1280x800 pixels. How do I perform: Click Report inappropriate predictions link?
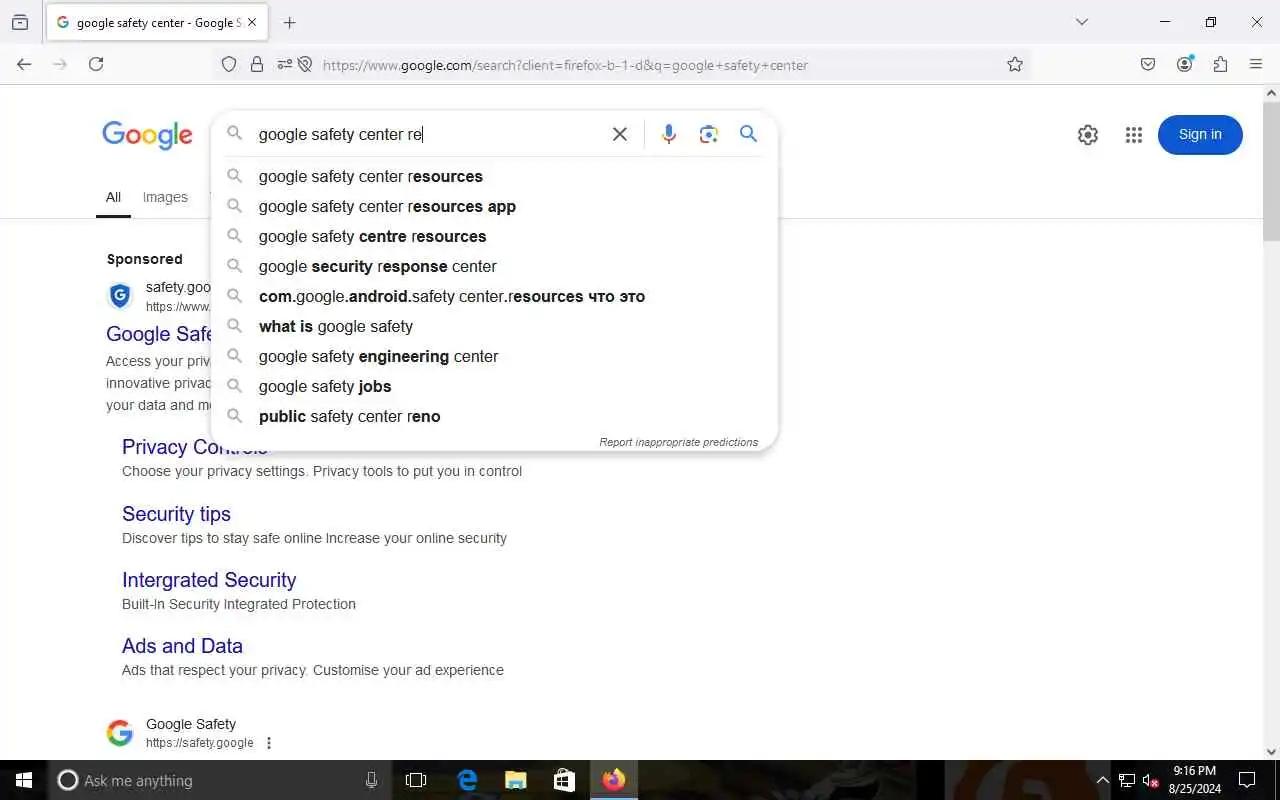679,442
